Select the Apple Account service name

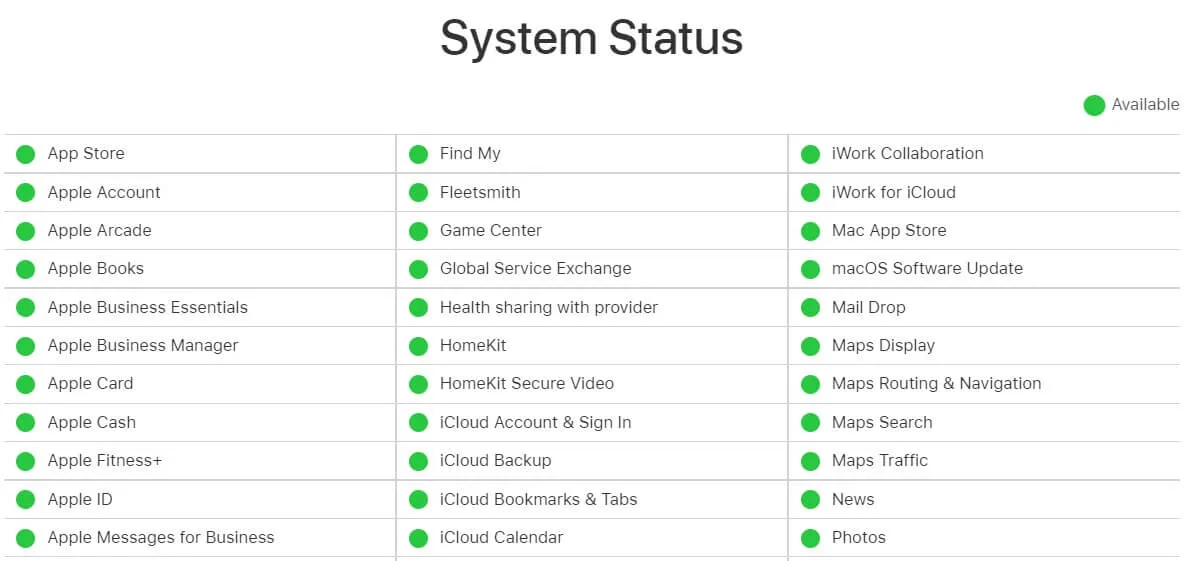pyautogui.click(x=104, y=192)
